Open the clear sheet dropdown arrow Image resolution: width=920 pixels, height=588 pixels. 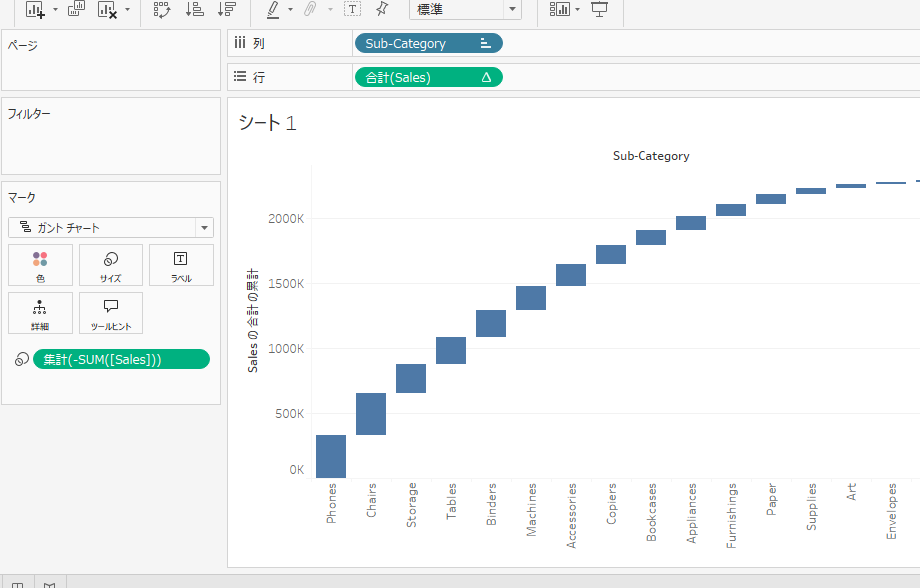click(127, 9)
